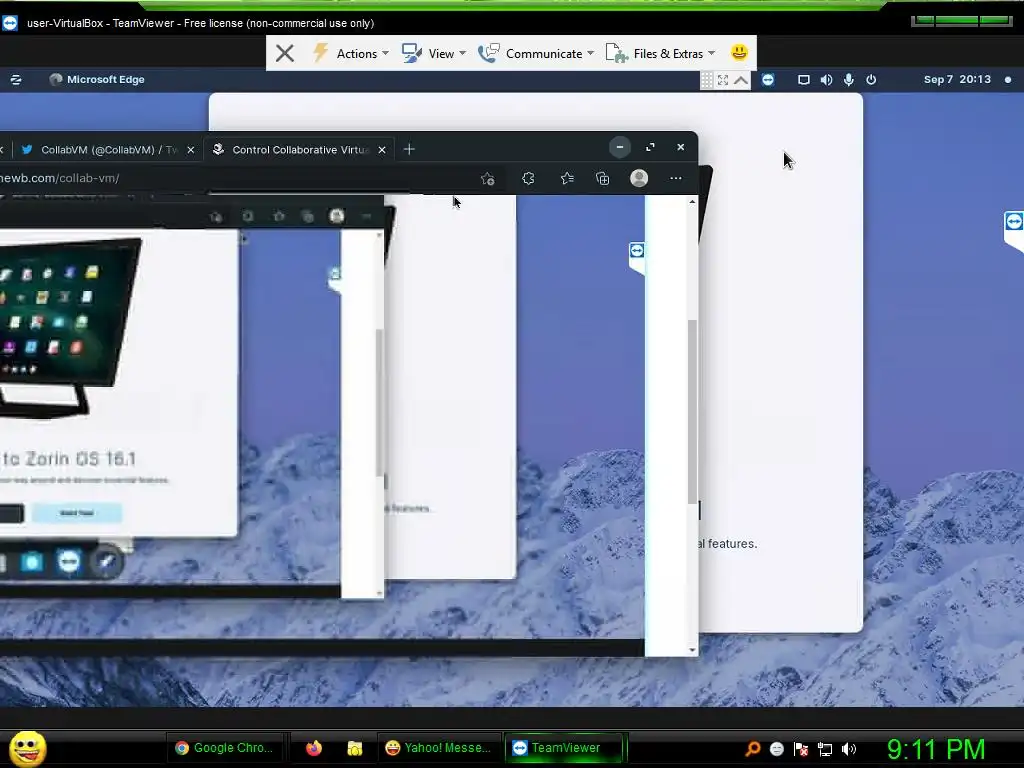
Task: Click the screen icon in the Zorin panel
Action: coord(804,80)
